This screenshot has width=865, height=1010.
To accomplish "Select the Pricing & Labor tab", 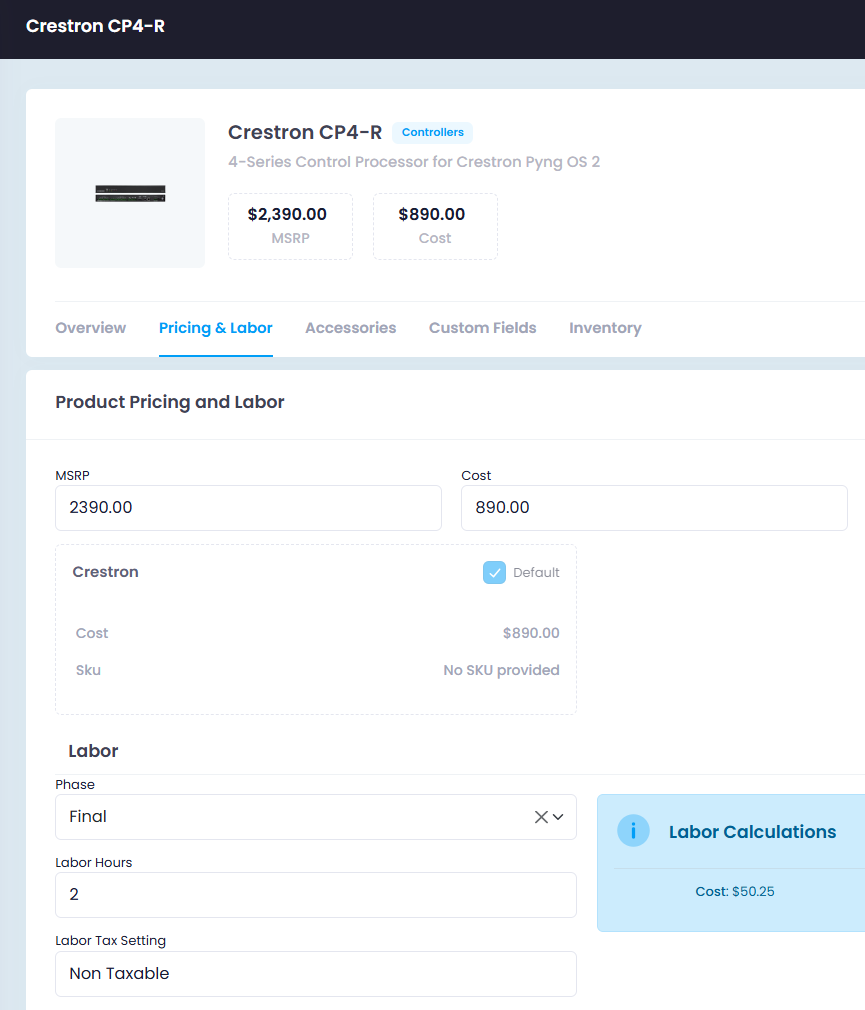I will click(x=216, y=328).
